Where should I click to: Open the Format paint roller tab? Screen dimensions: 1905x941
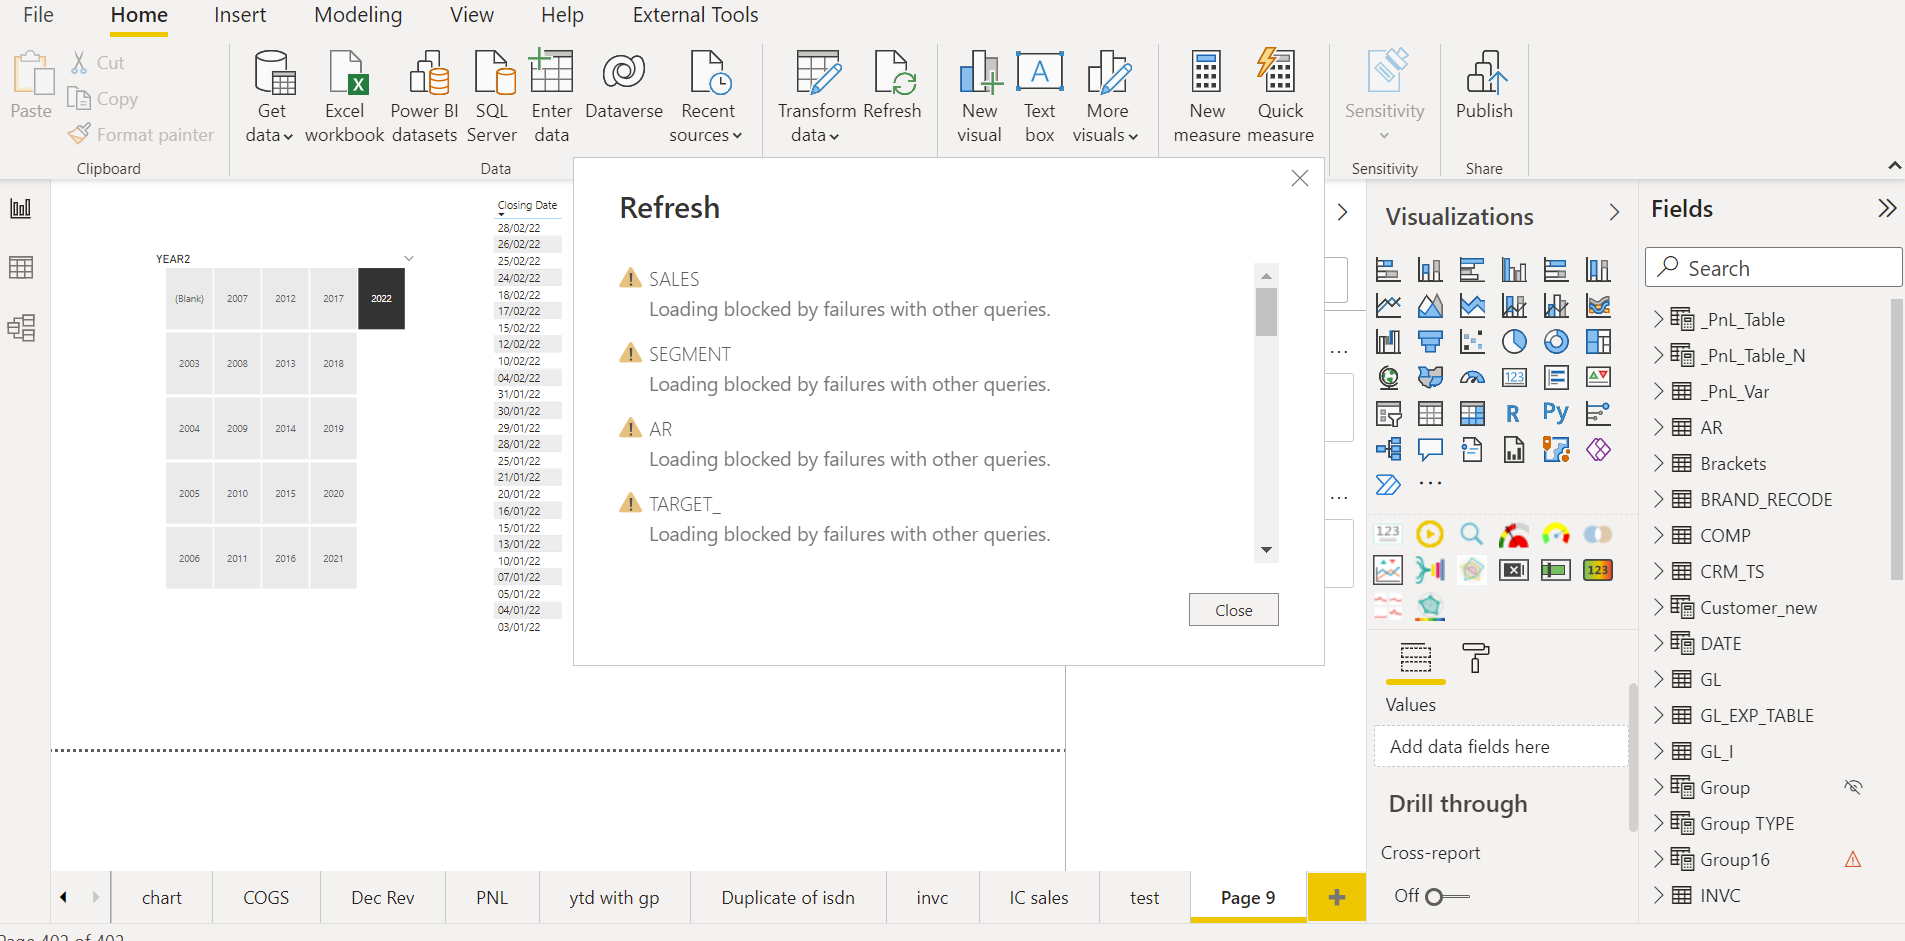(1475, 658)
